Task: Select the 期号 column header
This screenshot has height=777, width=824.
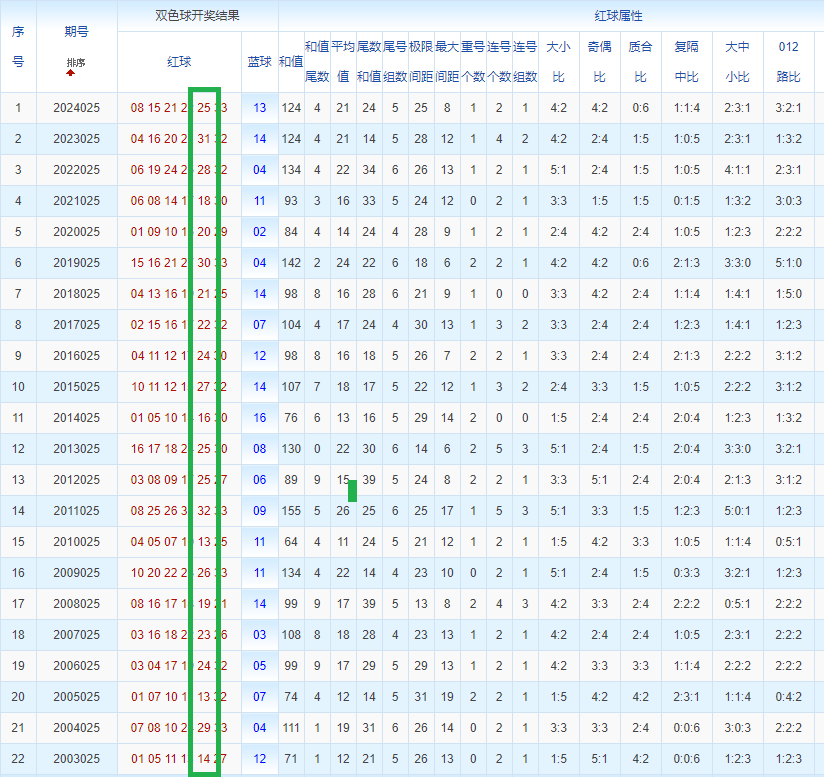Action: point(76,32)
